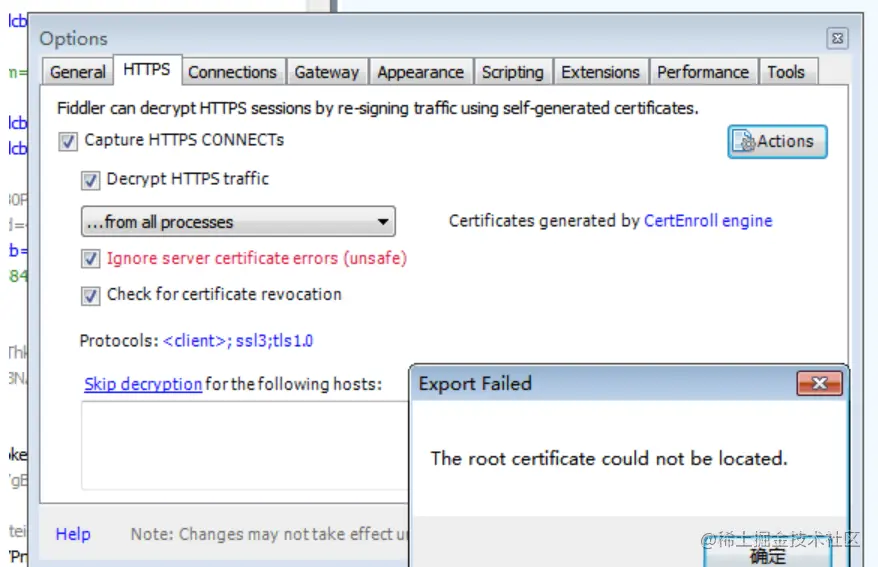This screenshot has width=878, height=567.
Task: Close the Options window
Action: [x=838, y=39]
